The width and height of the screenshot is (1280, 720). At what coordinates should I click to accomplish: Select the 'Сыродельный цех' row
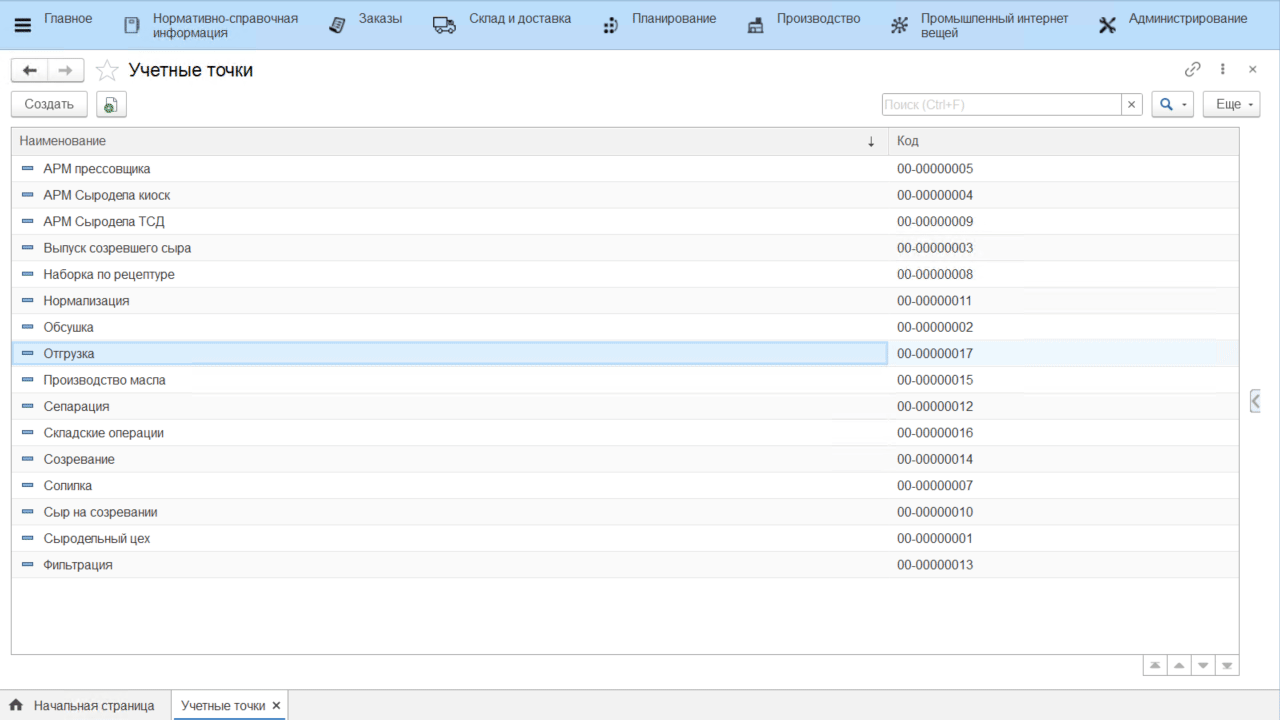(97, 539)
